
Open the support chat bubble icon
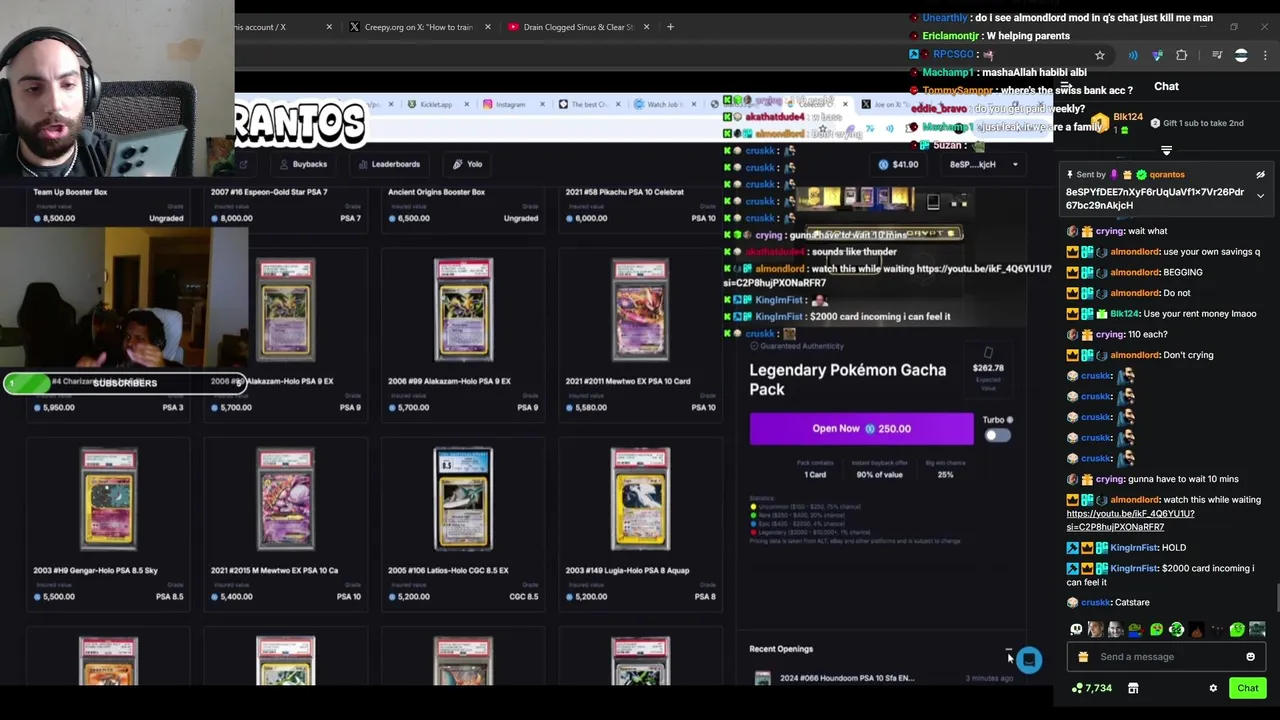point(1029,660)
